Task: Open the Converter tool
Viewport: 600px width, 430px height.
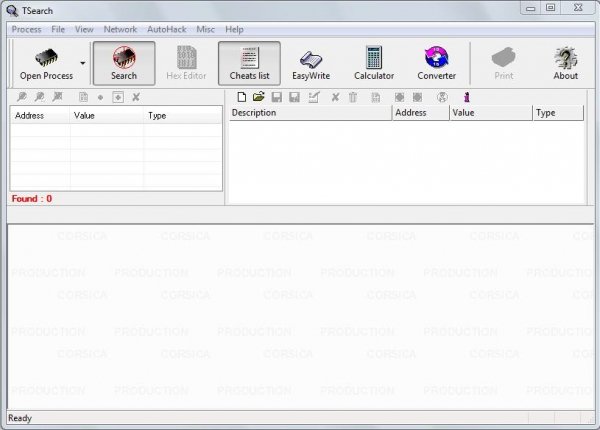Action: (x=436, y=64)
